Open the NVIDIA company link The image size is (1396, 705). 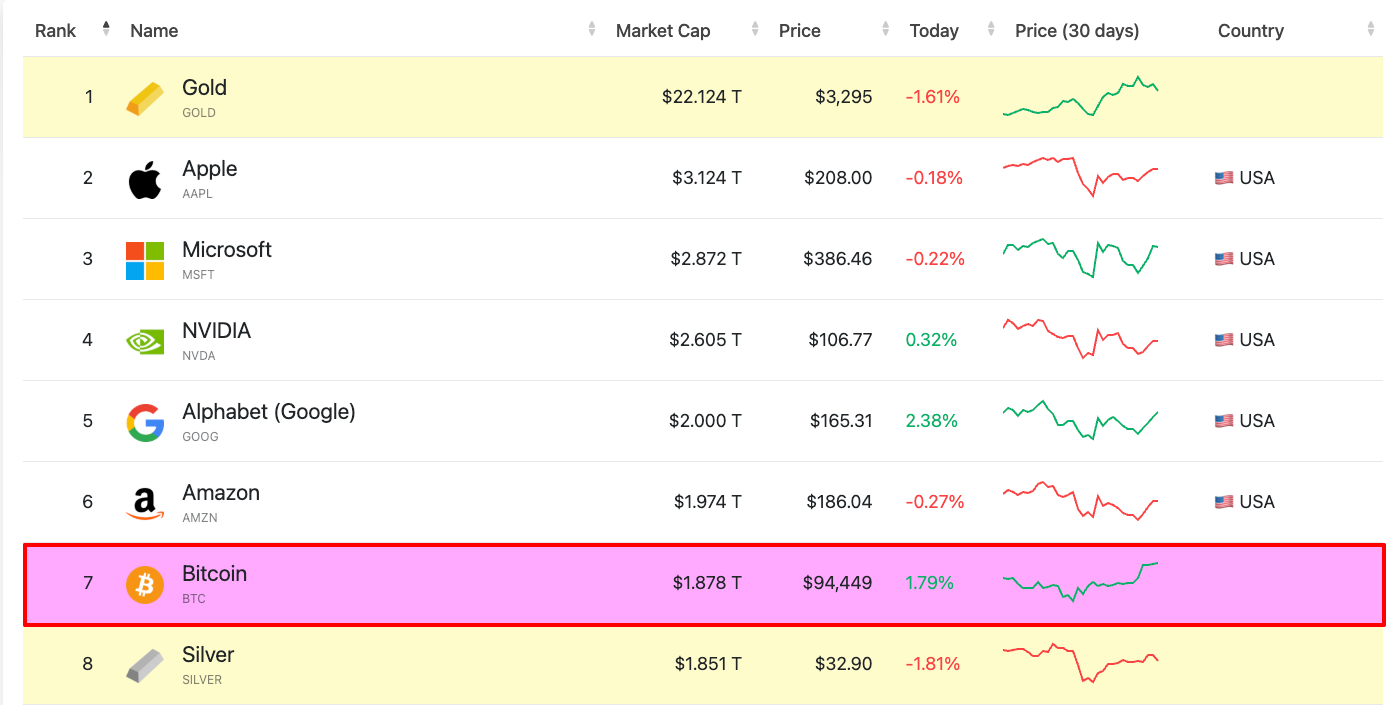click(x=216, y=331)
